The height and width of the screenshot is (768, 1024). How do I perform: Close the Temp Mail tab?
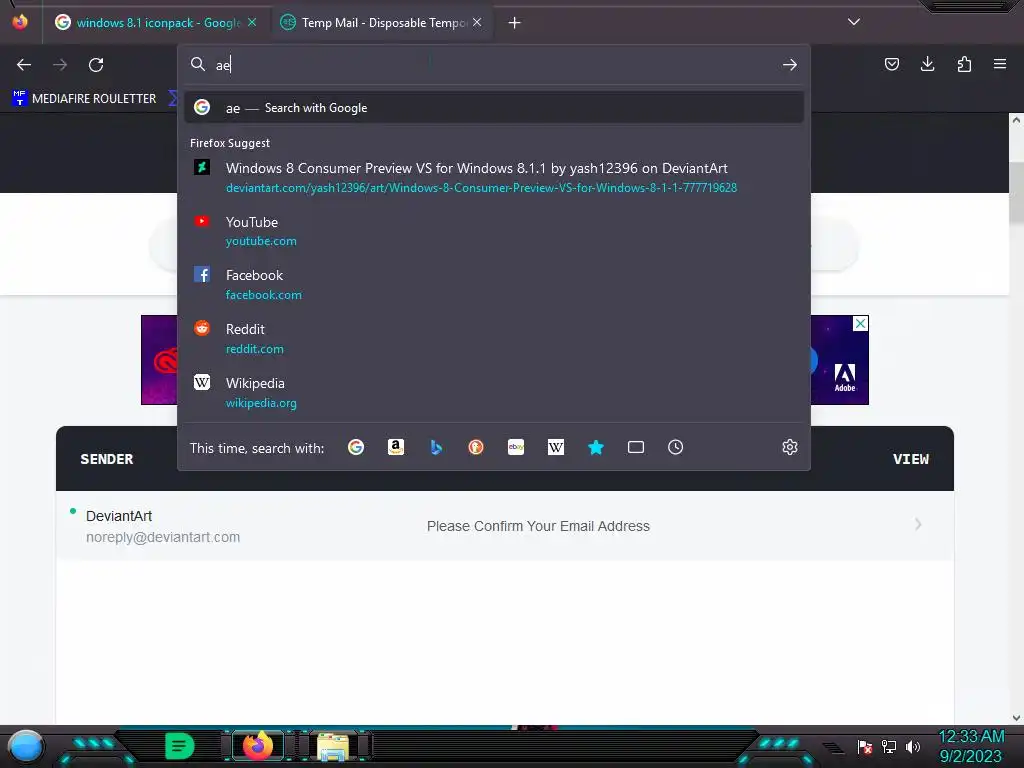pyautogui.click(x=477, y=23)
